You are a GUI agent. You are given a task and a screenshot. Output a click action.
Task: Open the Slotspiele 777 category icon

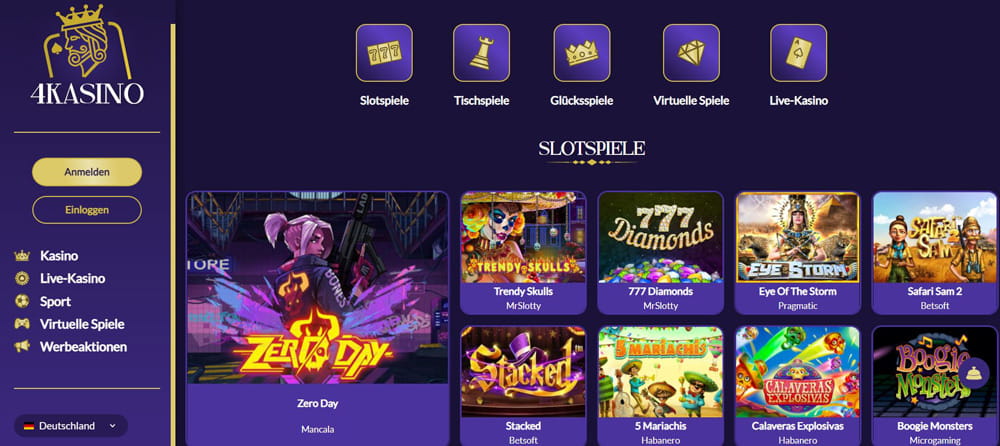[x=384, y=53]
